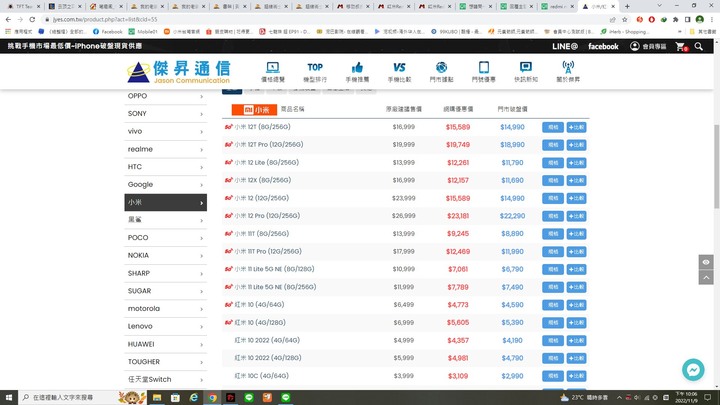Viewport: 720px width, 405px height.
Task: Expand the SONY brand category
Action: coord(165,113)
